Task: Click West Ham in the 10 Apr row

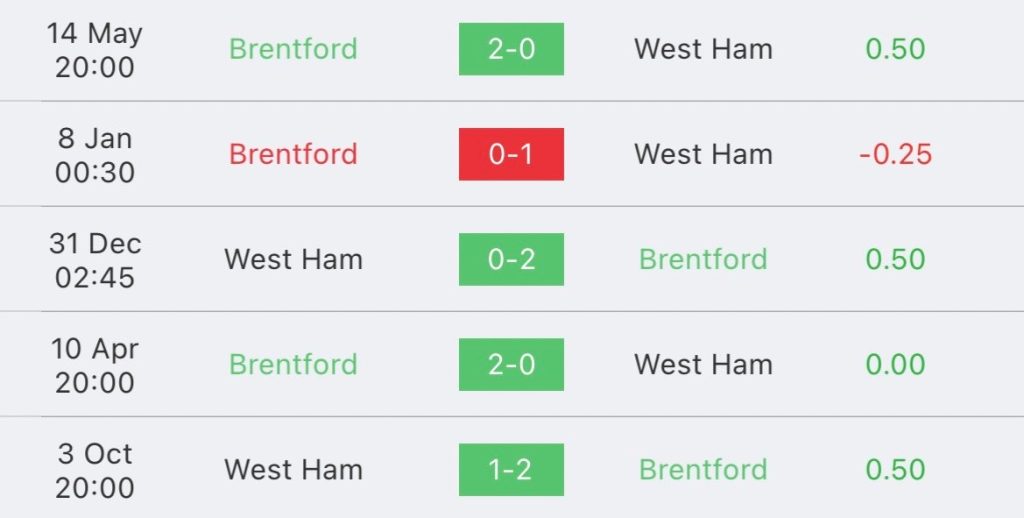Action: point(703,364)
